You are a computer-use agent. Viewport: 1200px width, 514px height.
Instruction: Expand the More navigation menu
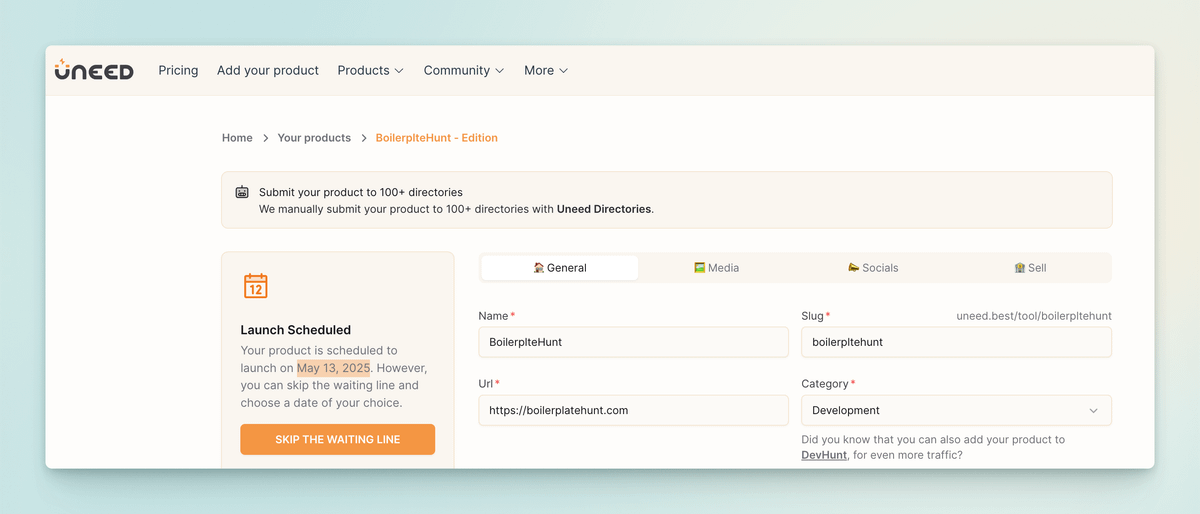546,70
